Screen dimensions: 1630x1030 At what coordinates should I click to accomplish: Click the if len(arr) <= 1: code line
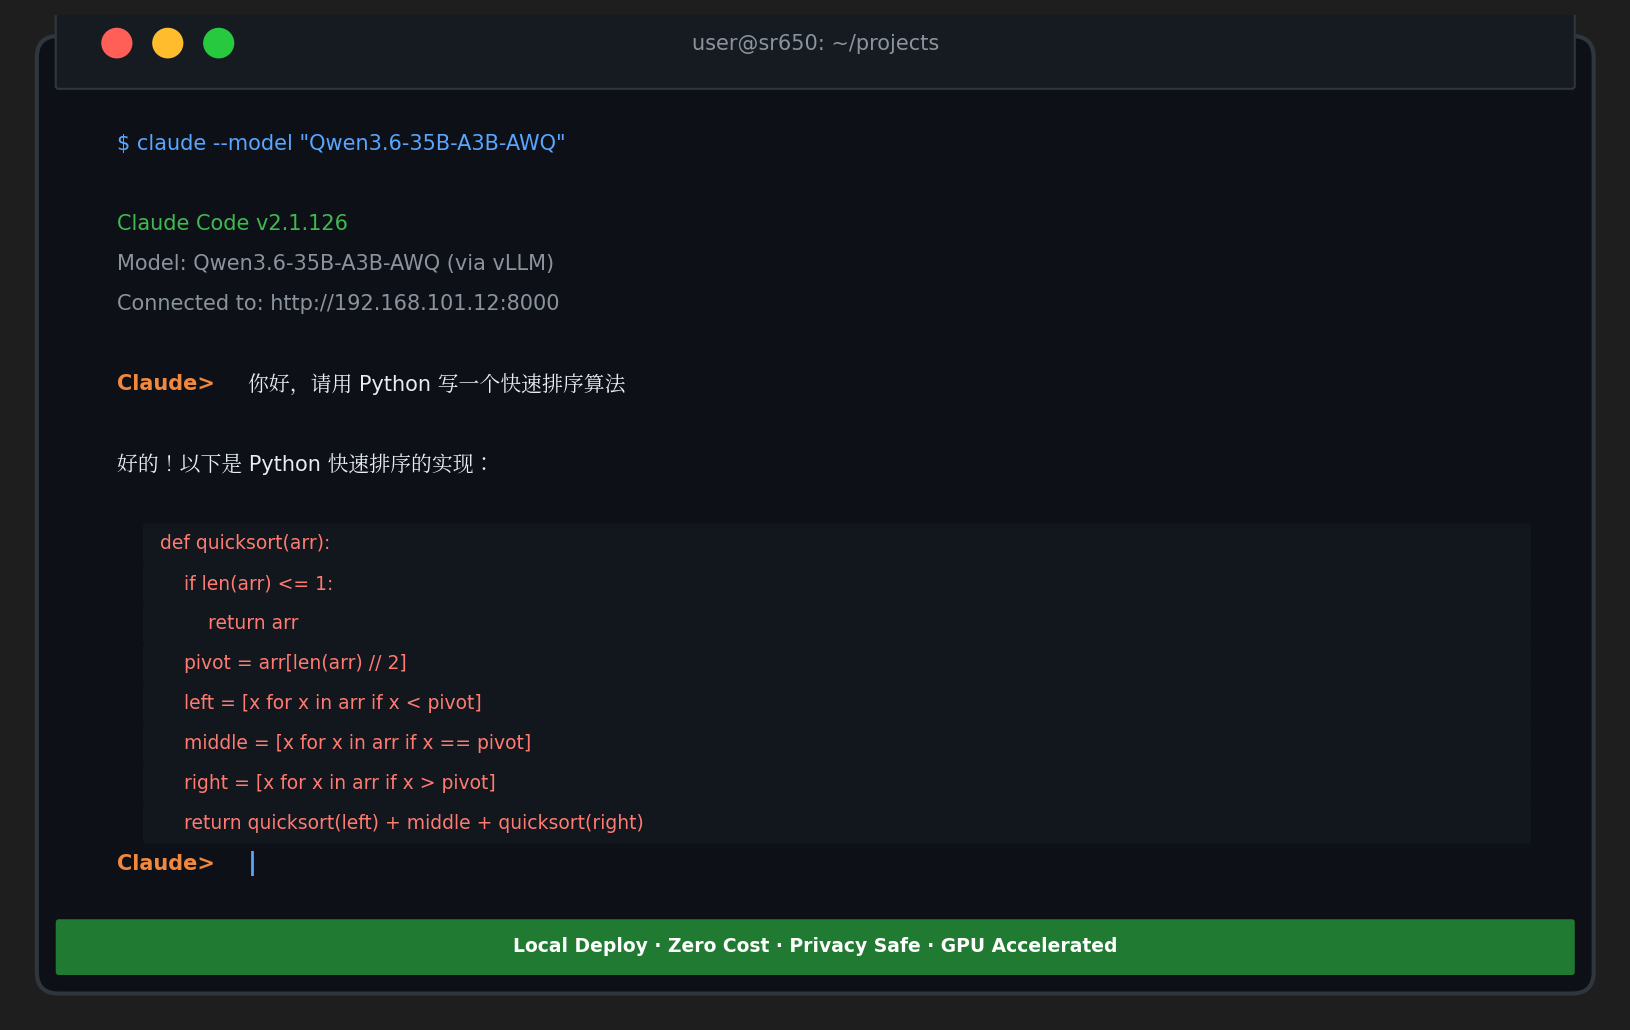click(x=258, y=583)
